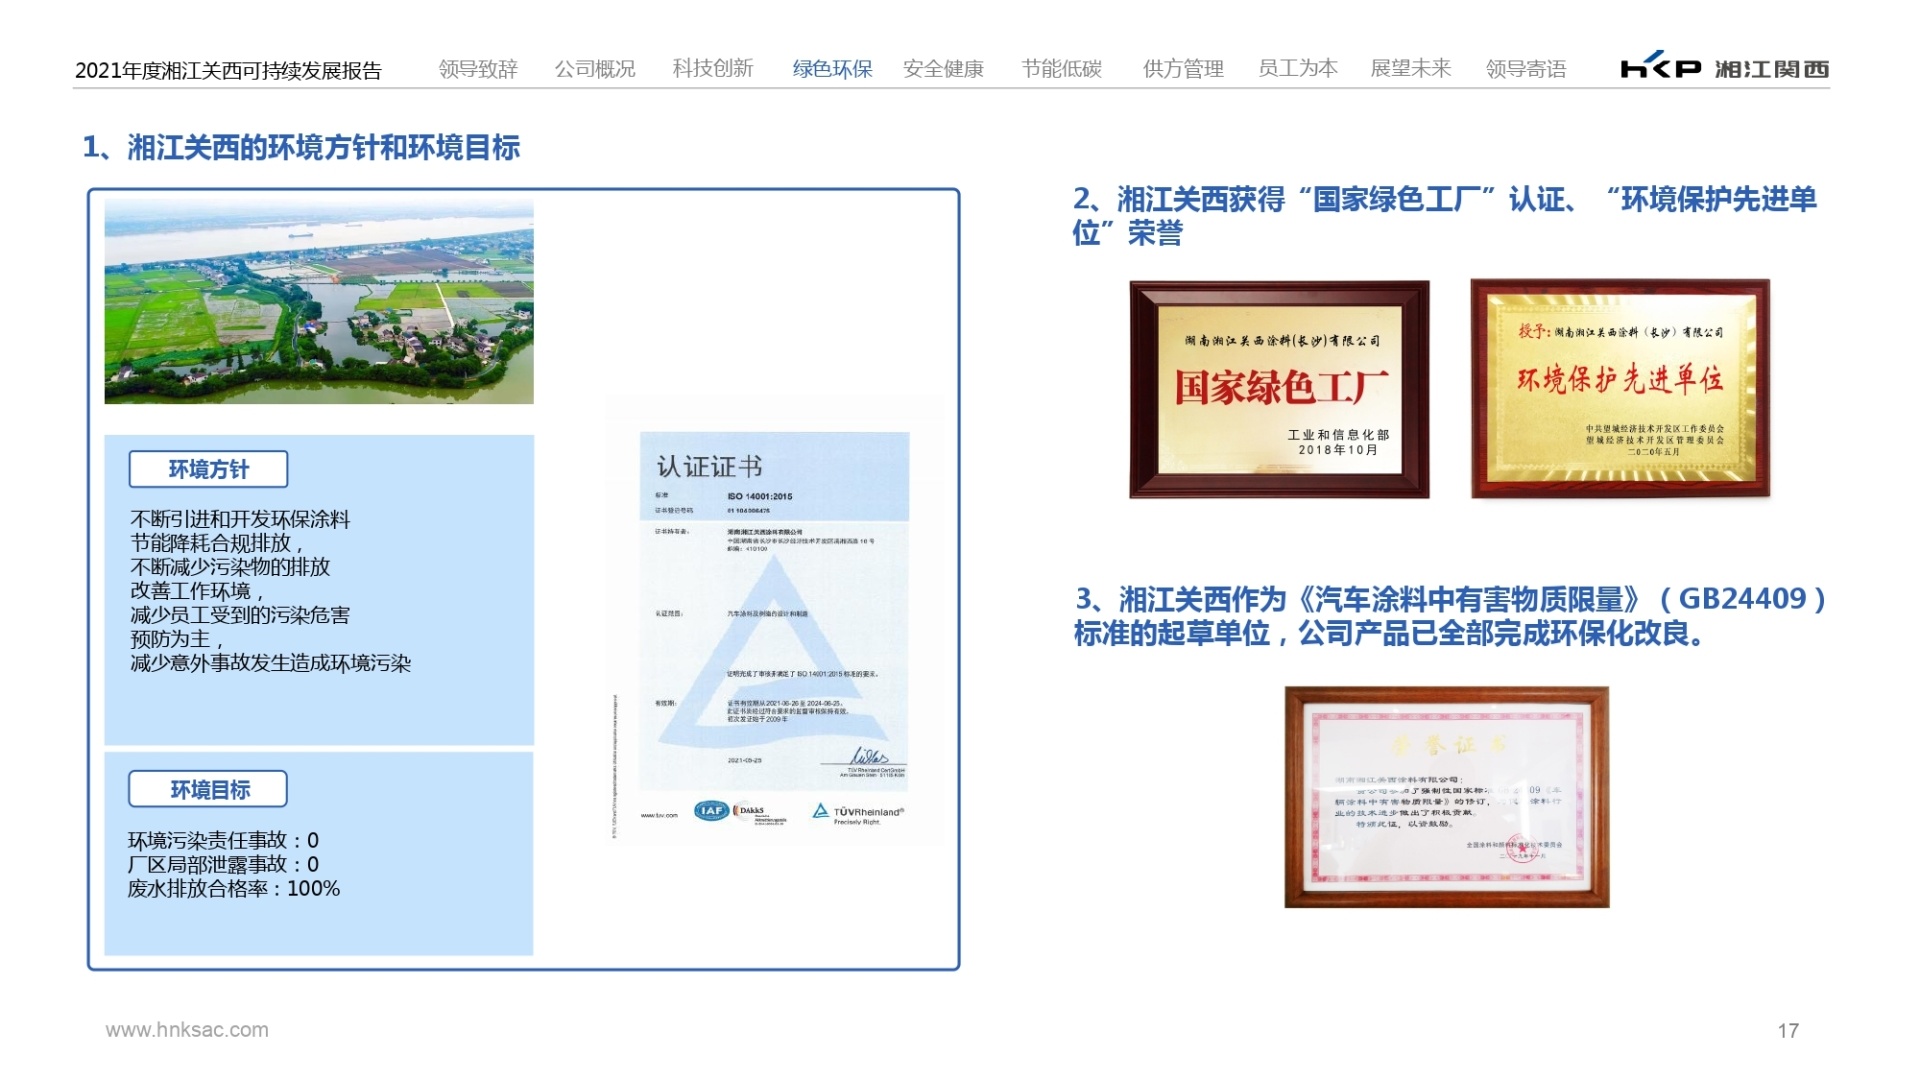This screenshot has height=1080, width=1920.
Task: Click the 环境保护先进单位 plaque image
Action: 1620,388
